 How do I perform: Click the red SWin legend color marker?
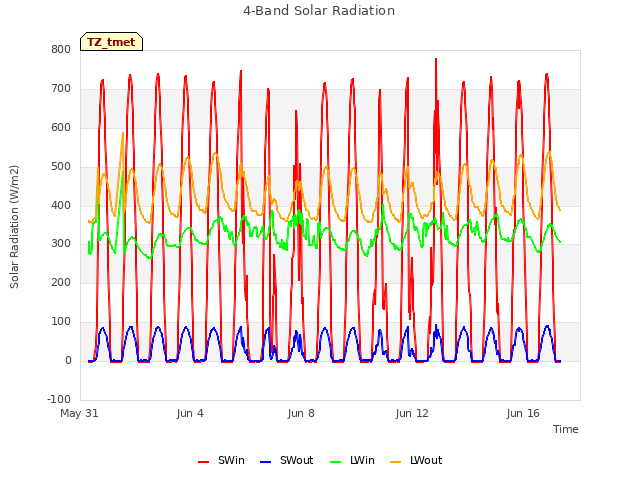(x=203, y=462)
